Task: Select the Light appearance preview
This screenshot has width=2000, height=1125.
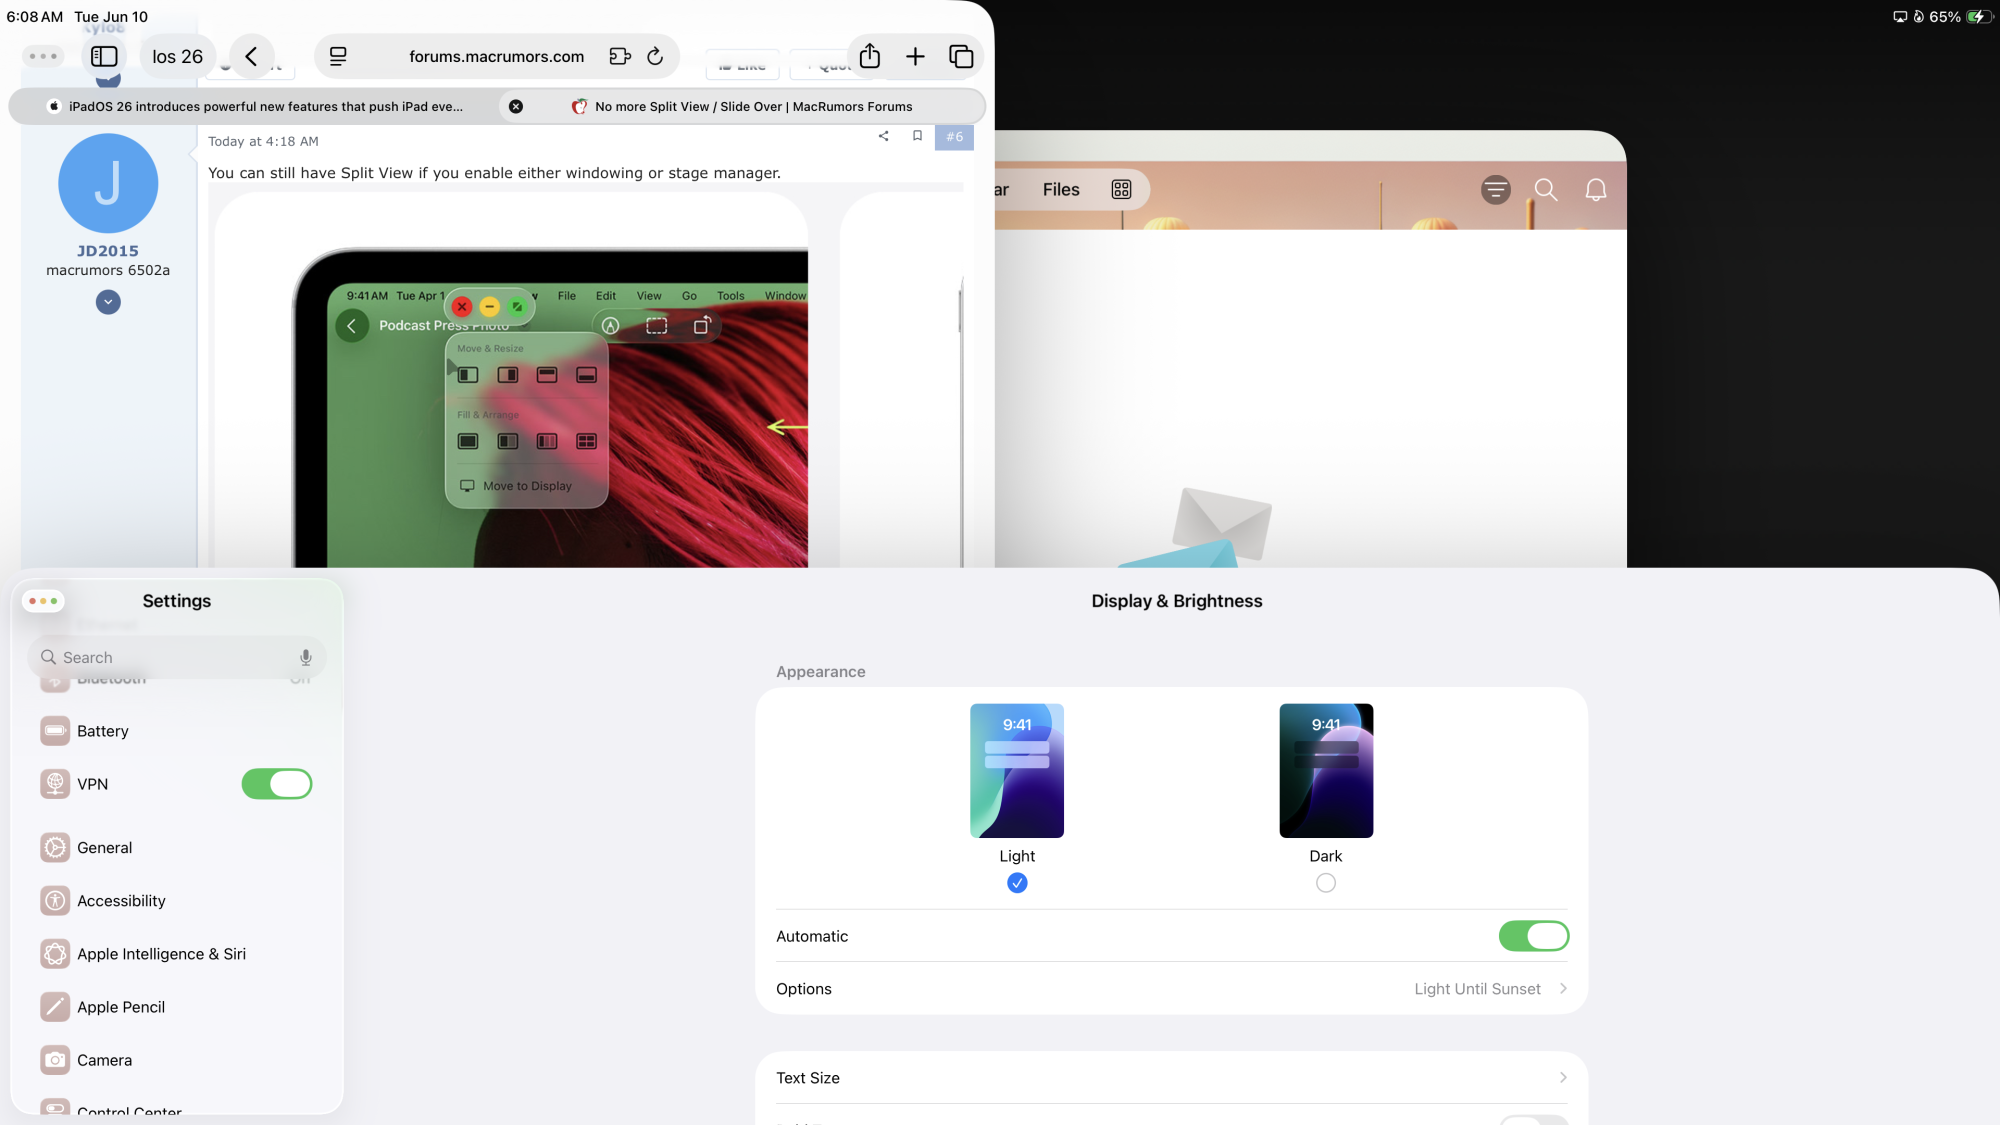Action: click(1017, 771)
